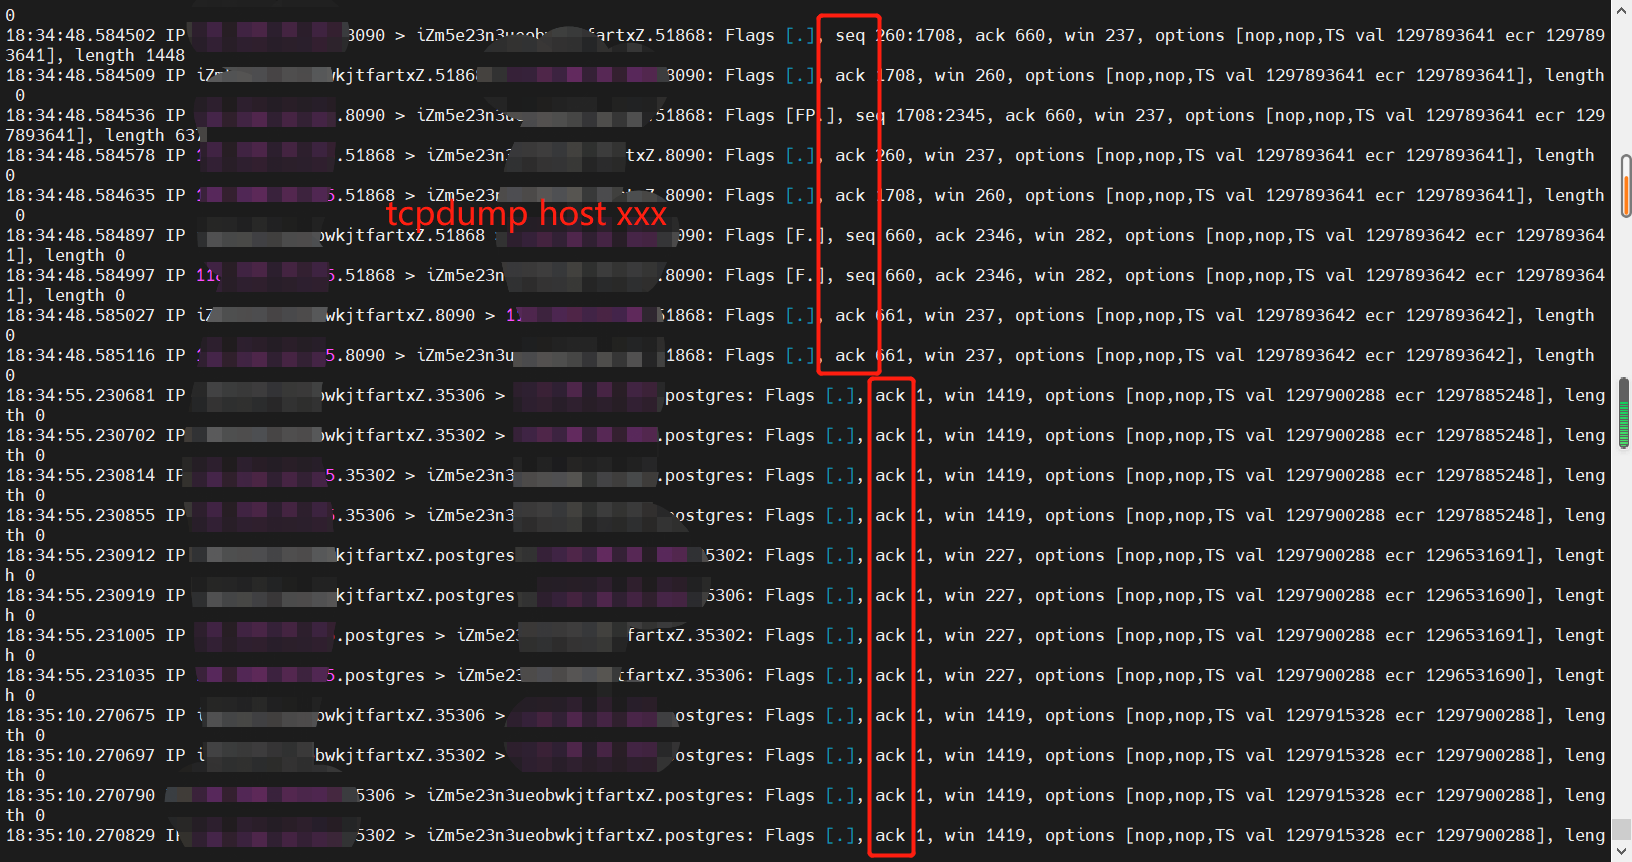Click timestamp 18:34:55.230855
This screenshot has width=1632, height=862.
pyautogui.click(x=81, y=515)
